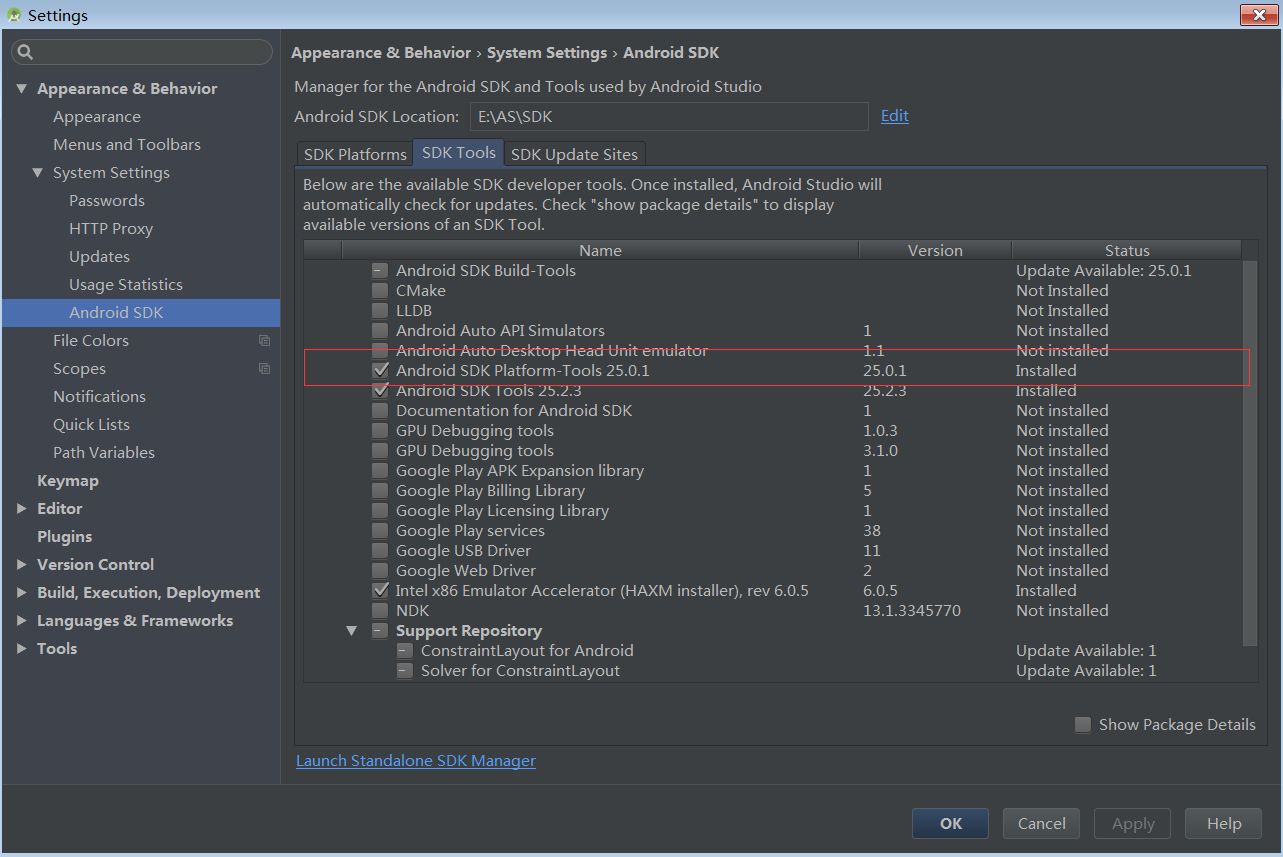Open the SDK Update Sites tab
The image size is (1283, 857).
[574, 154]
